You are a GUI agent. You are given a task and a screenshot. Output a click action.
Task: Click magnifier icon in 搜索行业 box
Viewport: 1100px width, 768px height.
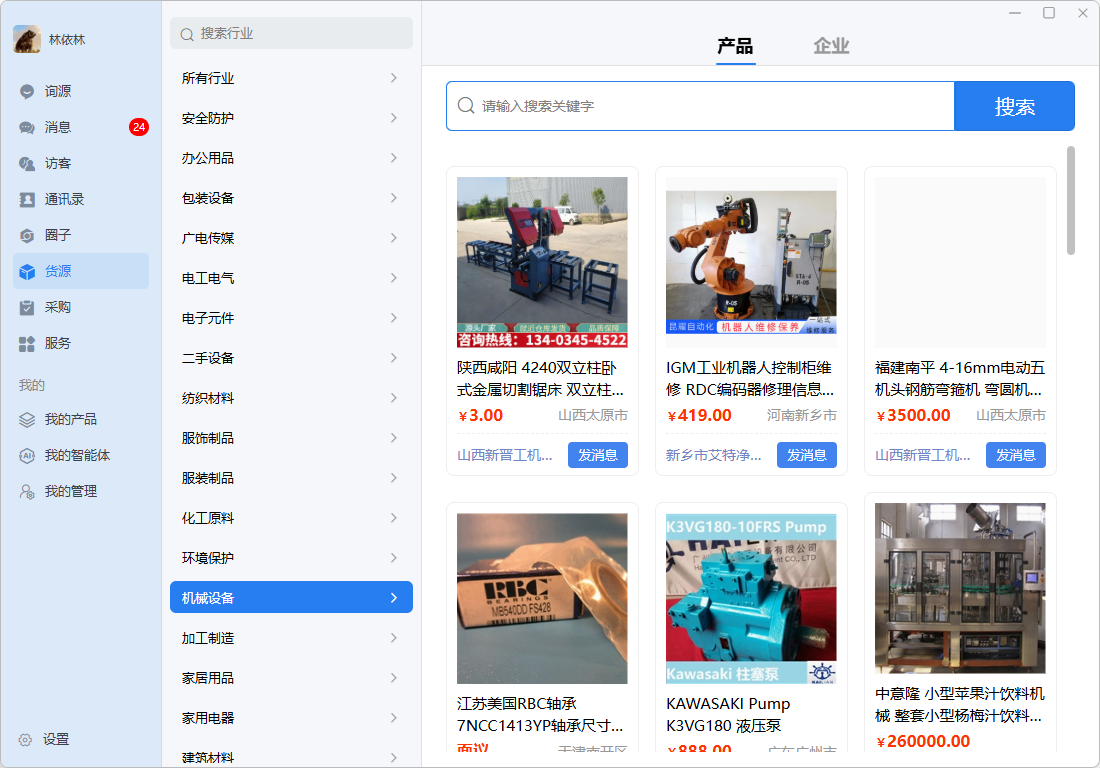[x=187, y=34]
